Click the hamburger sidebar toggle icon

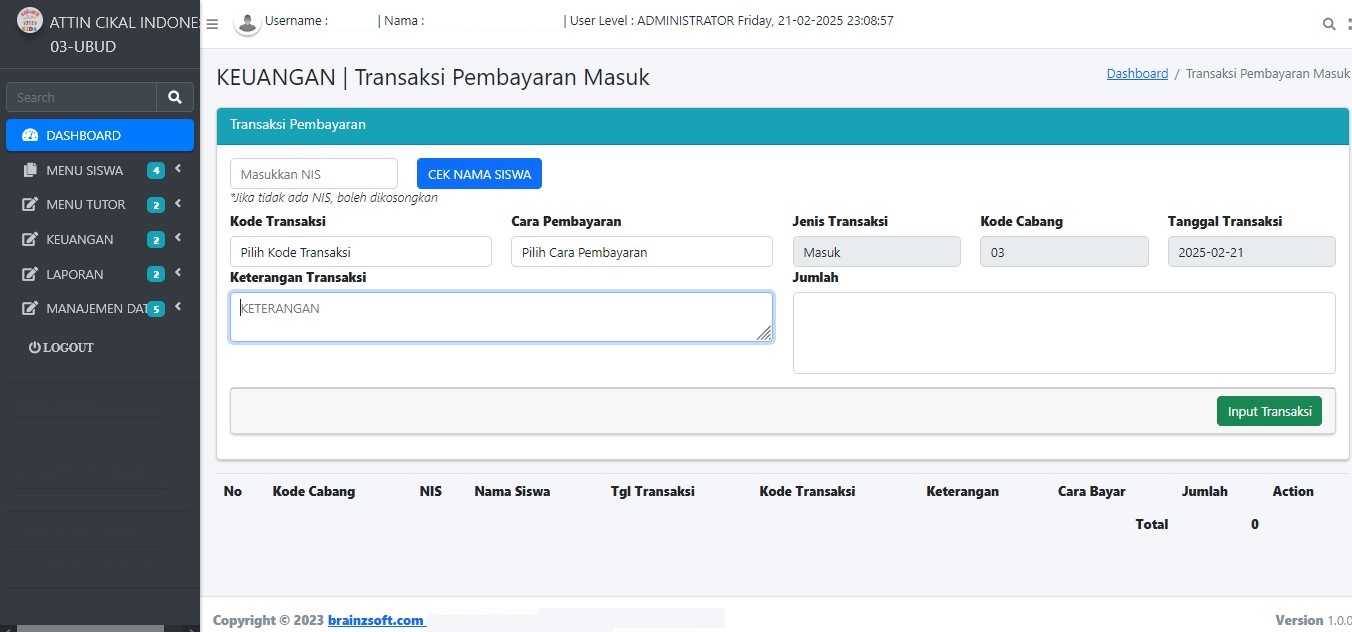[212, 24]
